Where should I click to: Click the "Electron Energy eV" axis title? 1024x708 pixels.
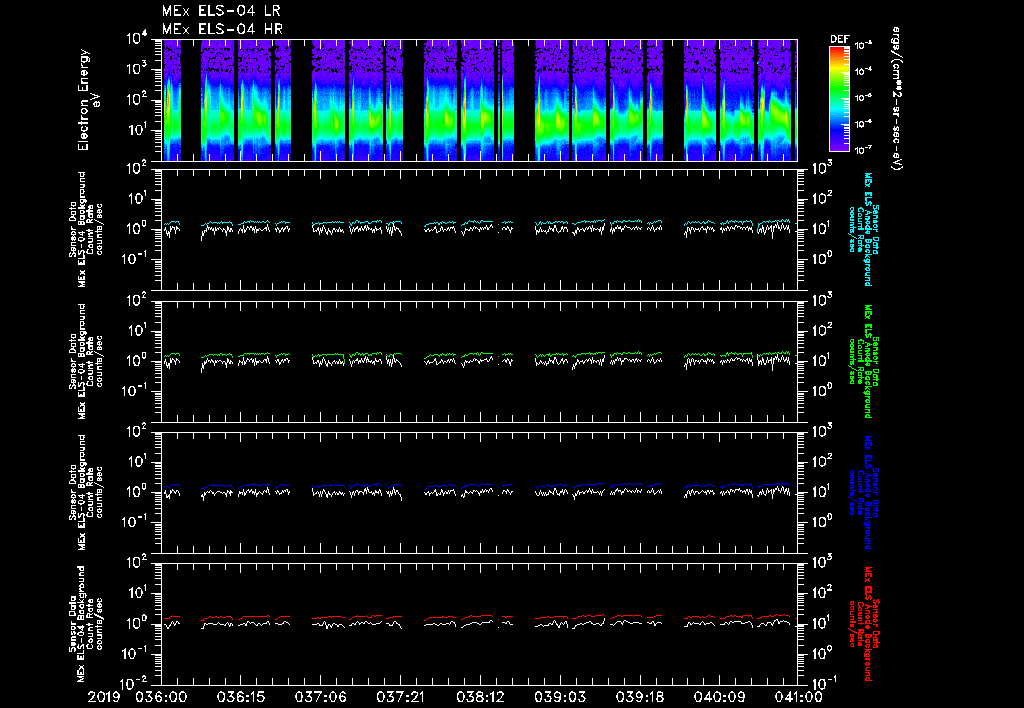click(x=88, y=100)
